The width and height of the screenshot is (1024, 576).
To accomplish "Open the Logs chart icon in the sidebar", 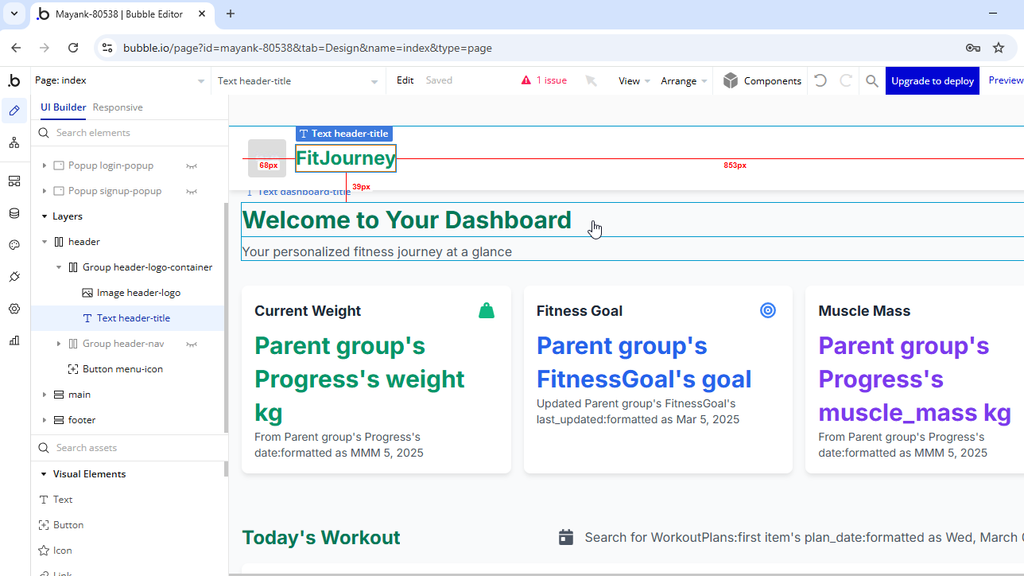I will point(14,340).
